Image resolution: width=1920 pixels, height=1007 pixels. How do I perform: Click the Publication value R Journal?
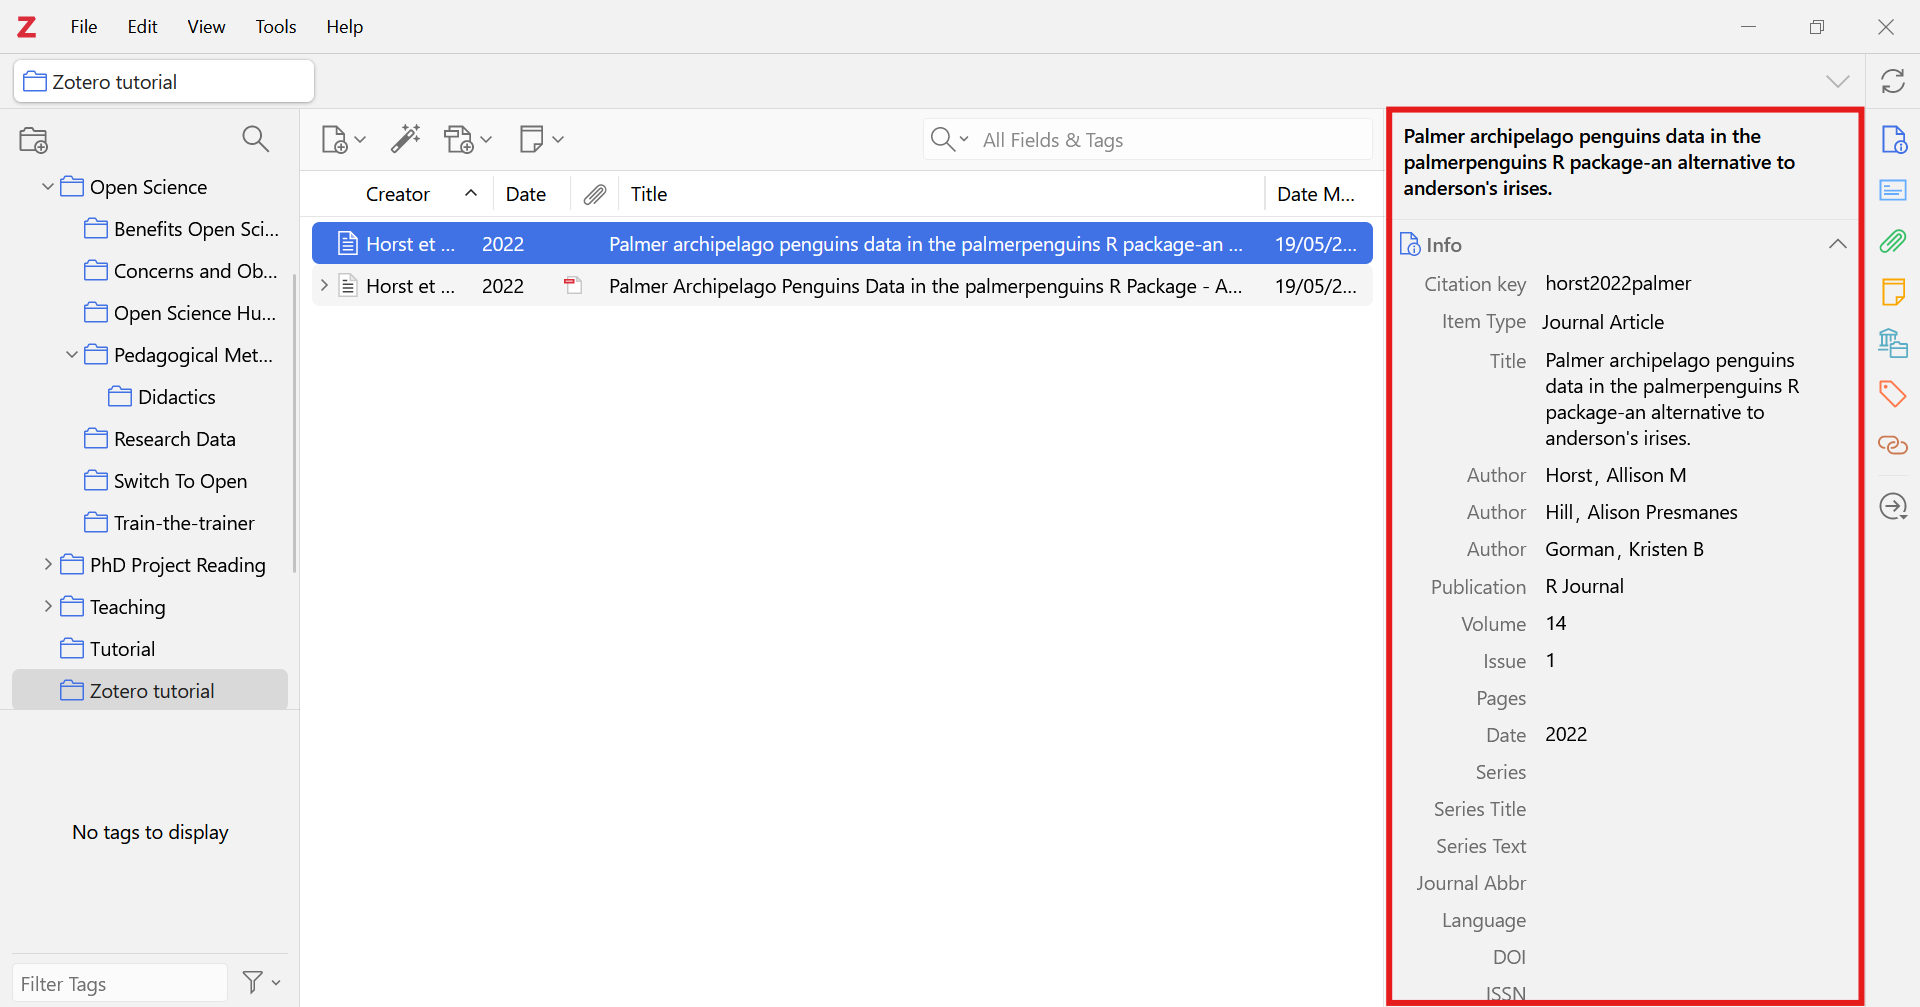click(1584, 586)
